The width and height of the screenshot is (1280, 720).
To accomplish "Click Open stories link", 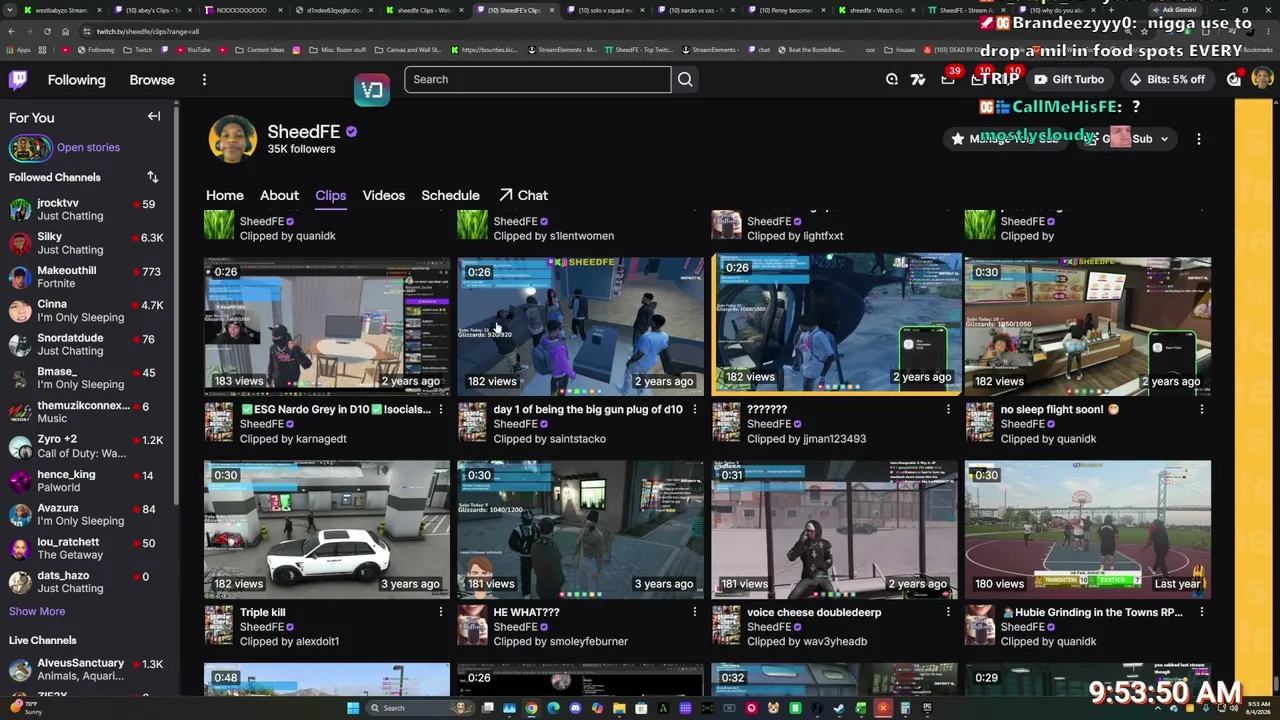I will click(x=88, y=148).
